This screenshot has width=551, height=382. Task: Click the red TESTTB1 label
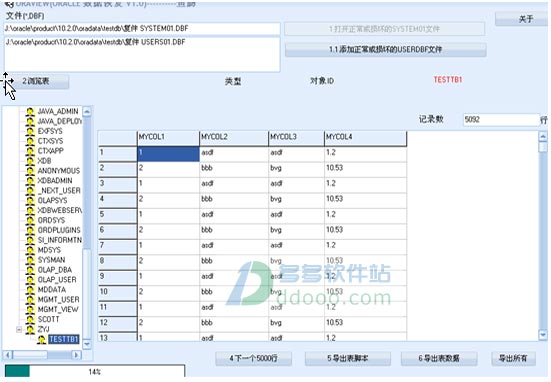pyautogui.click(x=448, y=80)
